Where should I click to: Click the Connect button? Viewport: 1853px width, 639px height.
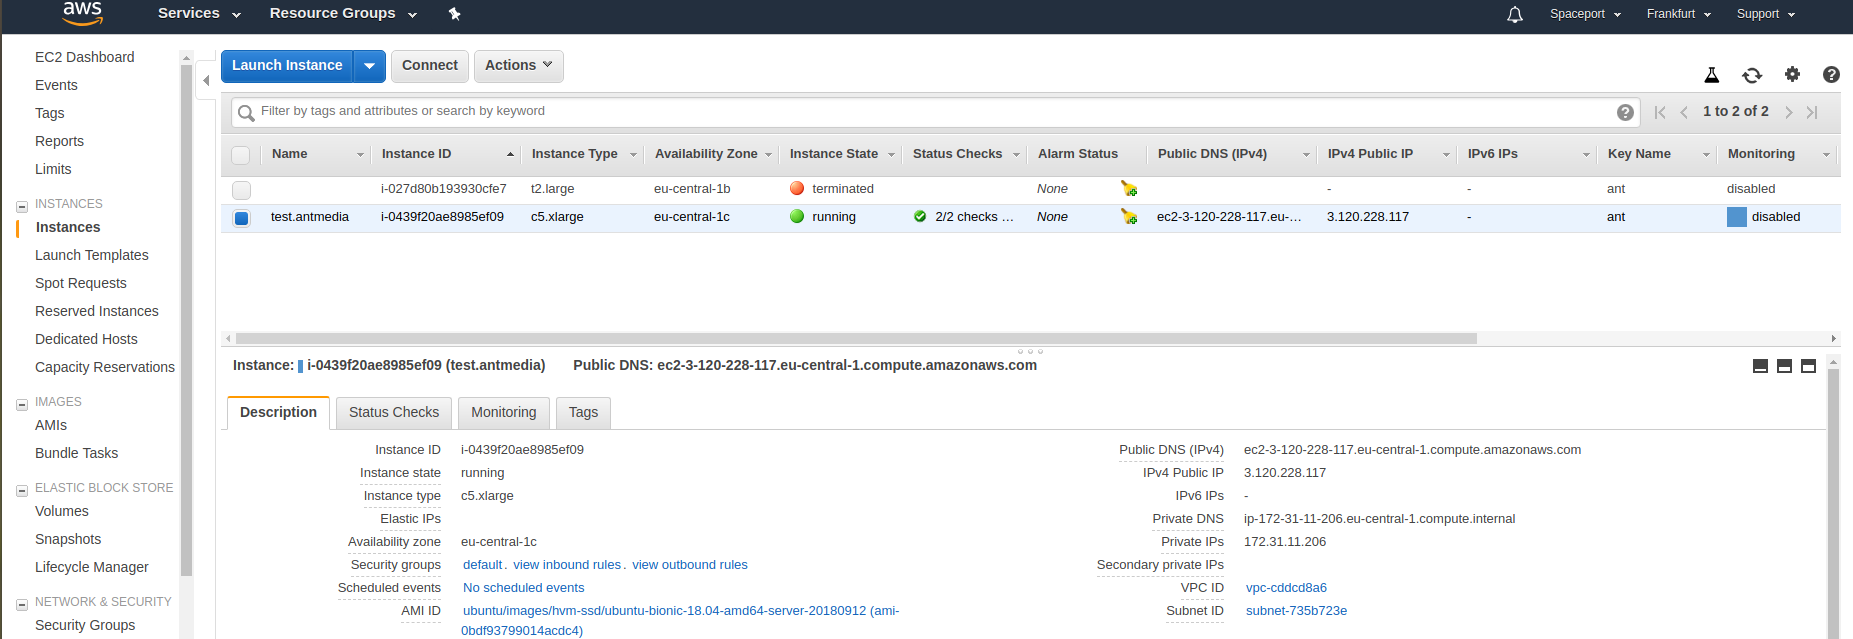pyautogui.click(x=429, y=66)
